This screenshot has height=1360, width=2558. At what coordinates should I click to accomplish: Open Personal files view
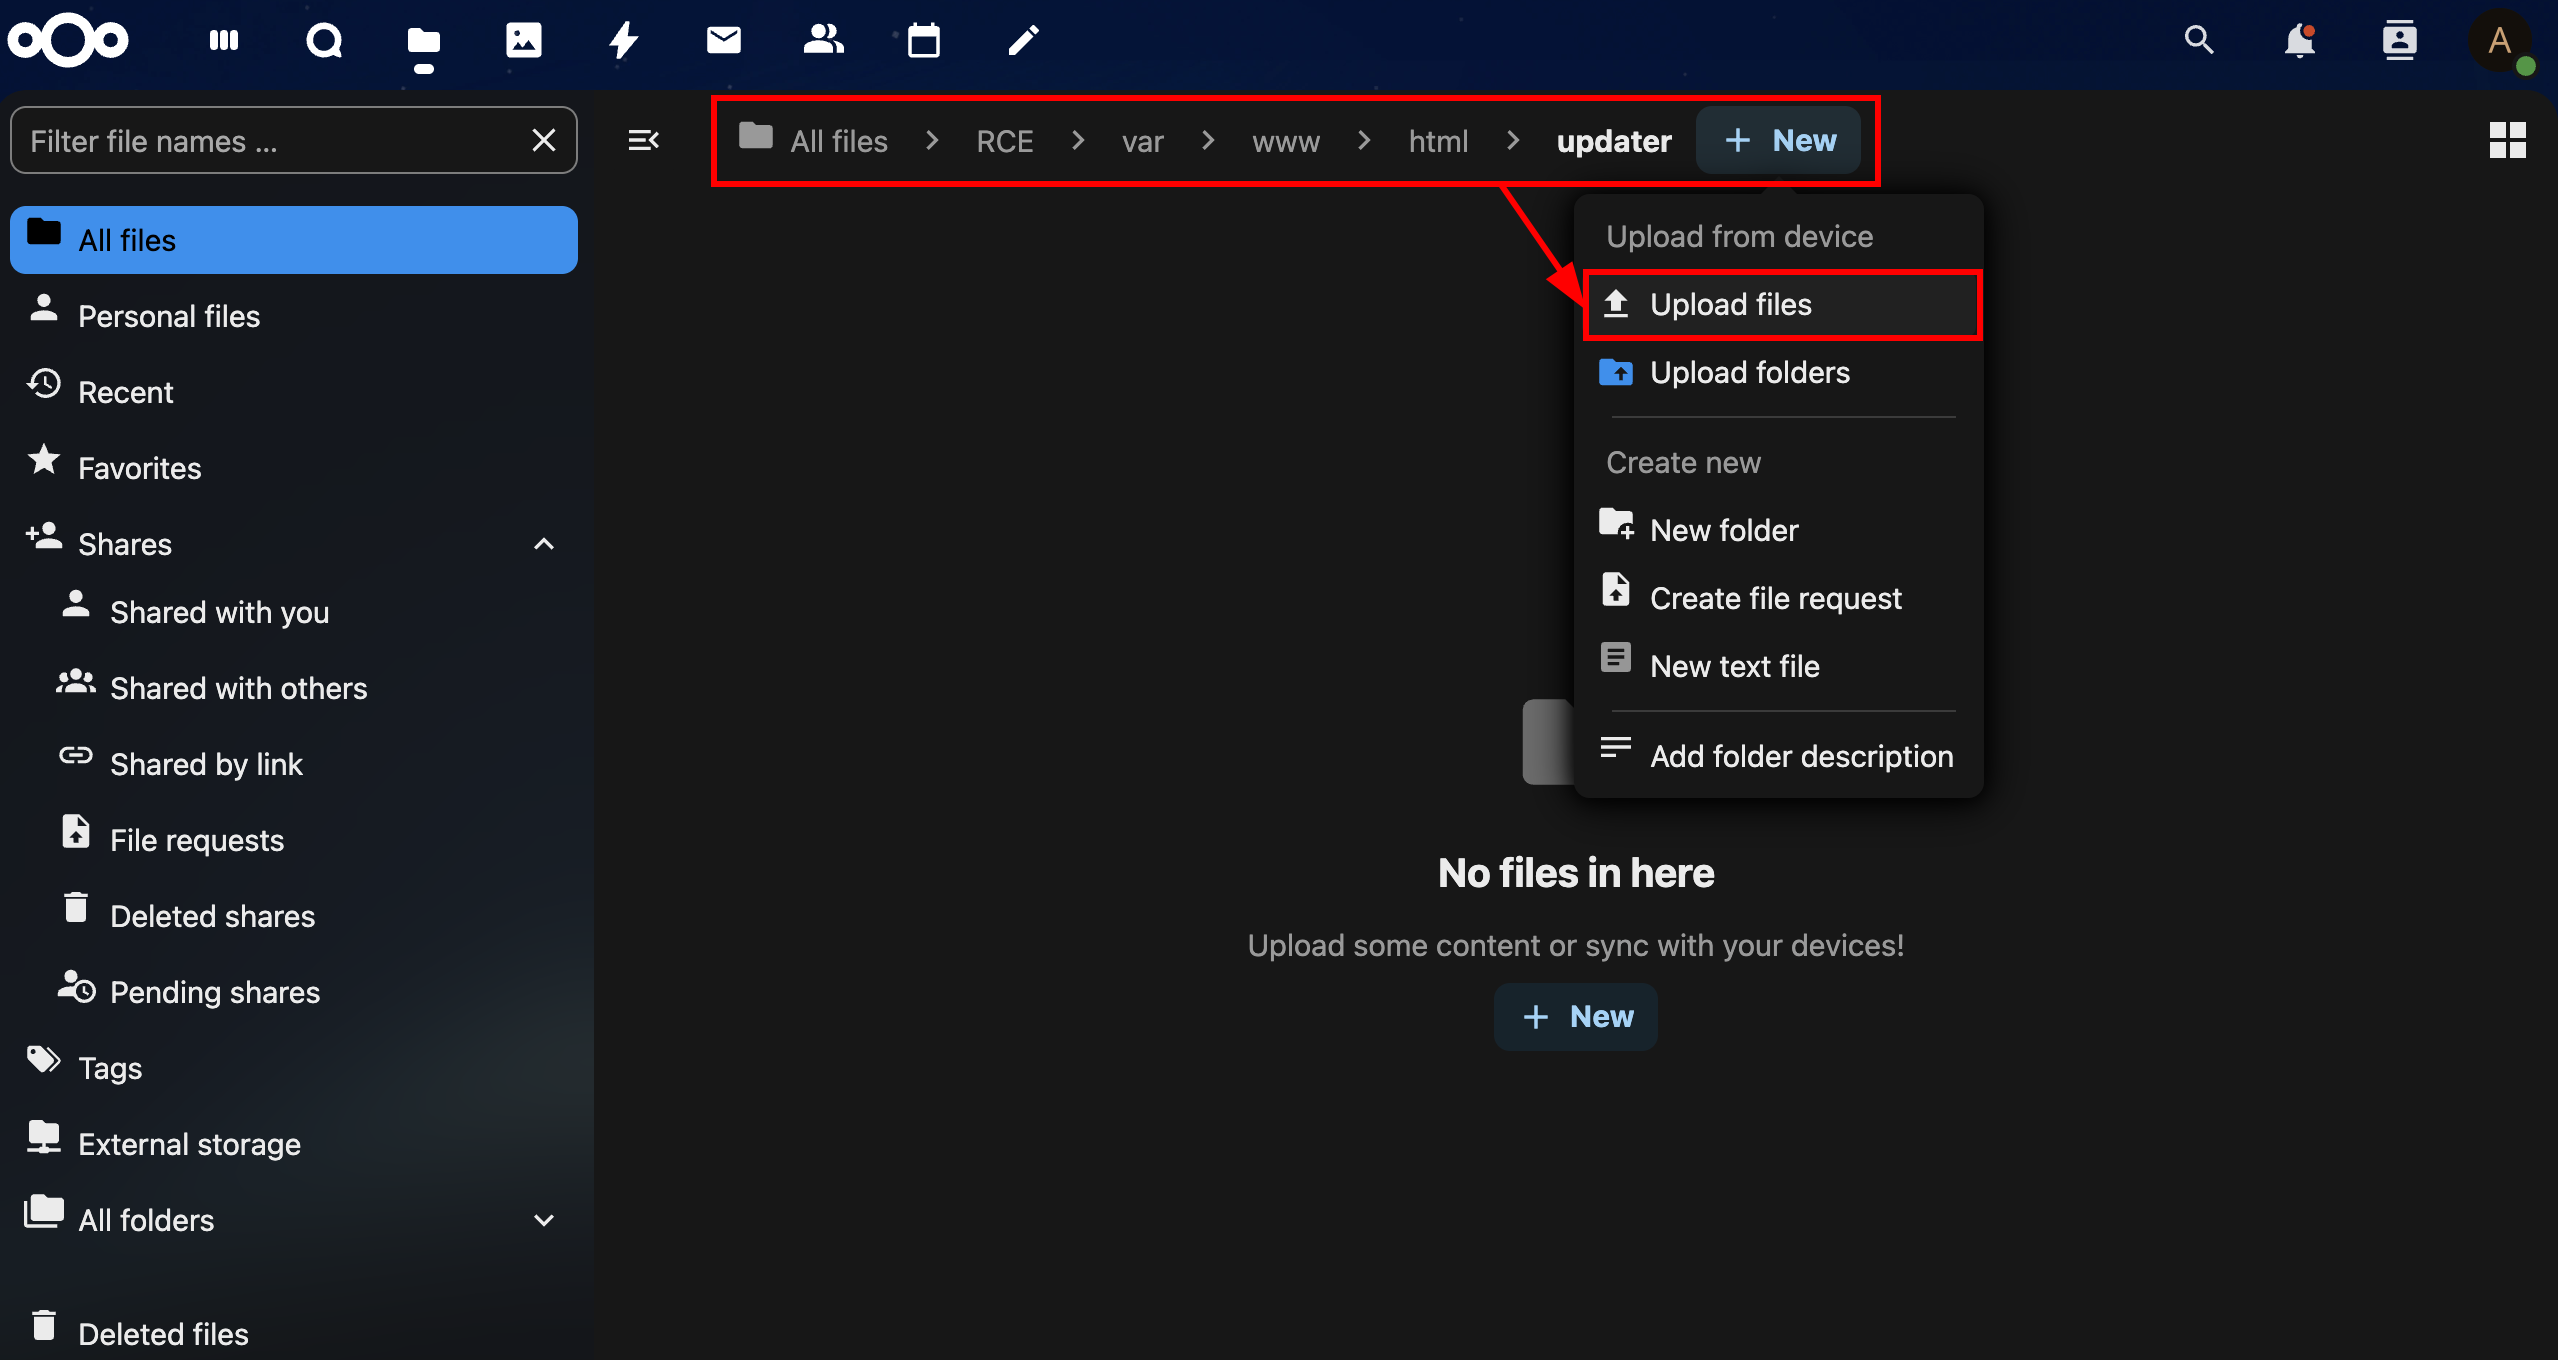(x=294, y=316)
